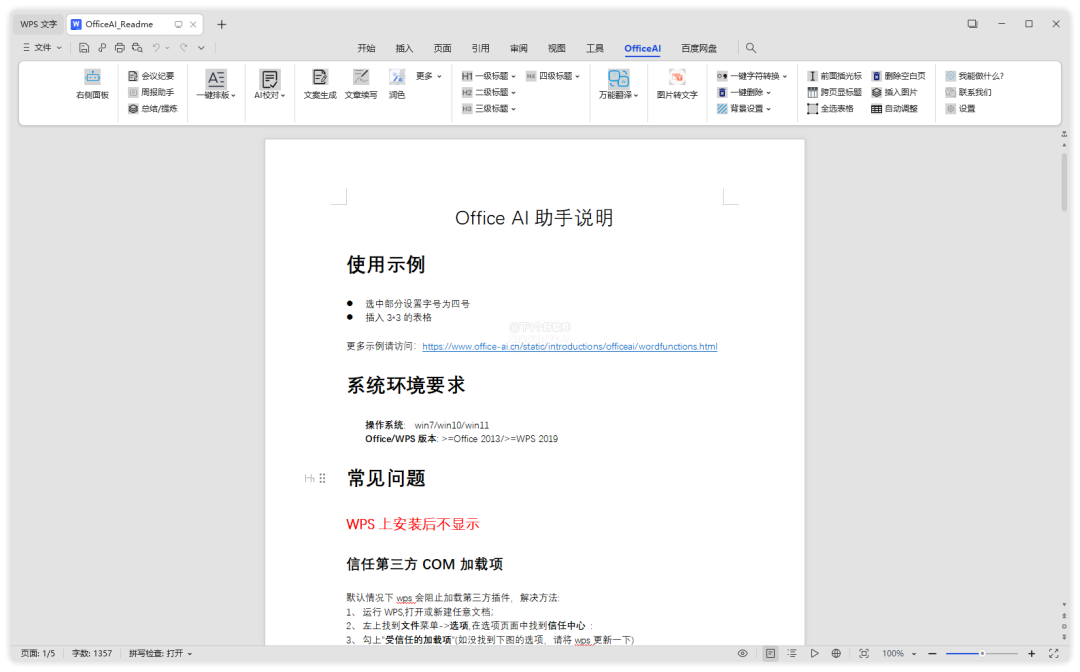Viewport: 1080px width, 672px height.
Task: Open the office-ai.cn wordfunctions hyperlink
Action: click(569, 347)
